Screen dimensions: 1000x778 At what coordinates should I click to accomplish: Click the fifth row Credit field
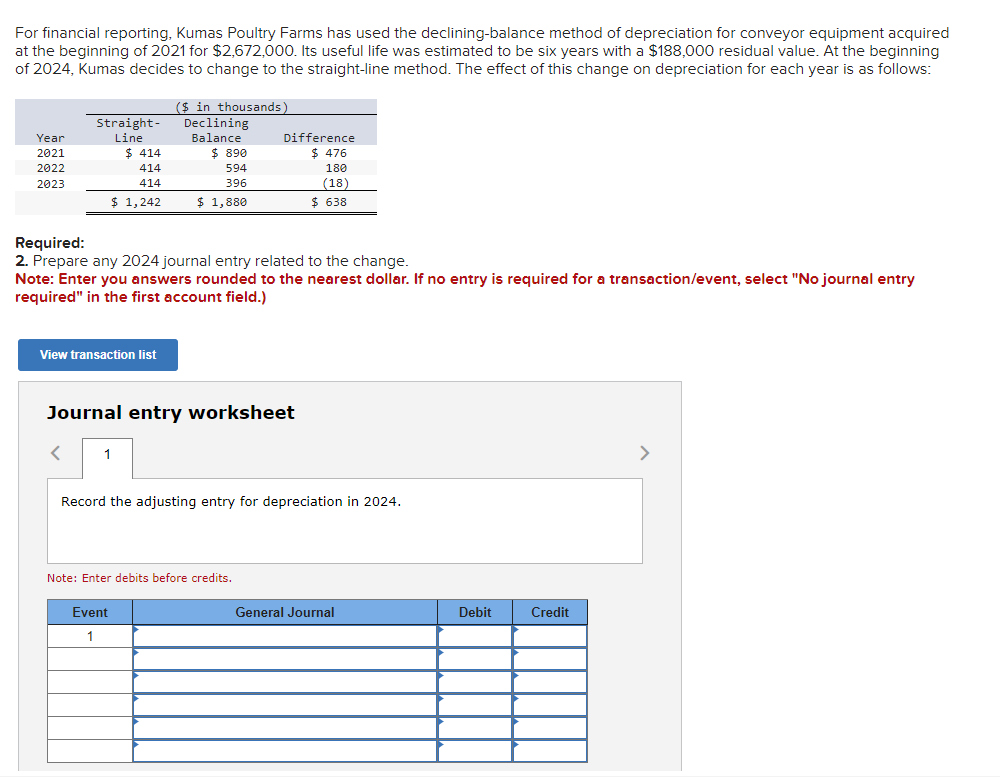point(550,728)
